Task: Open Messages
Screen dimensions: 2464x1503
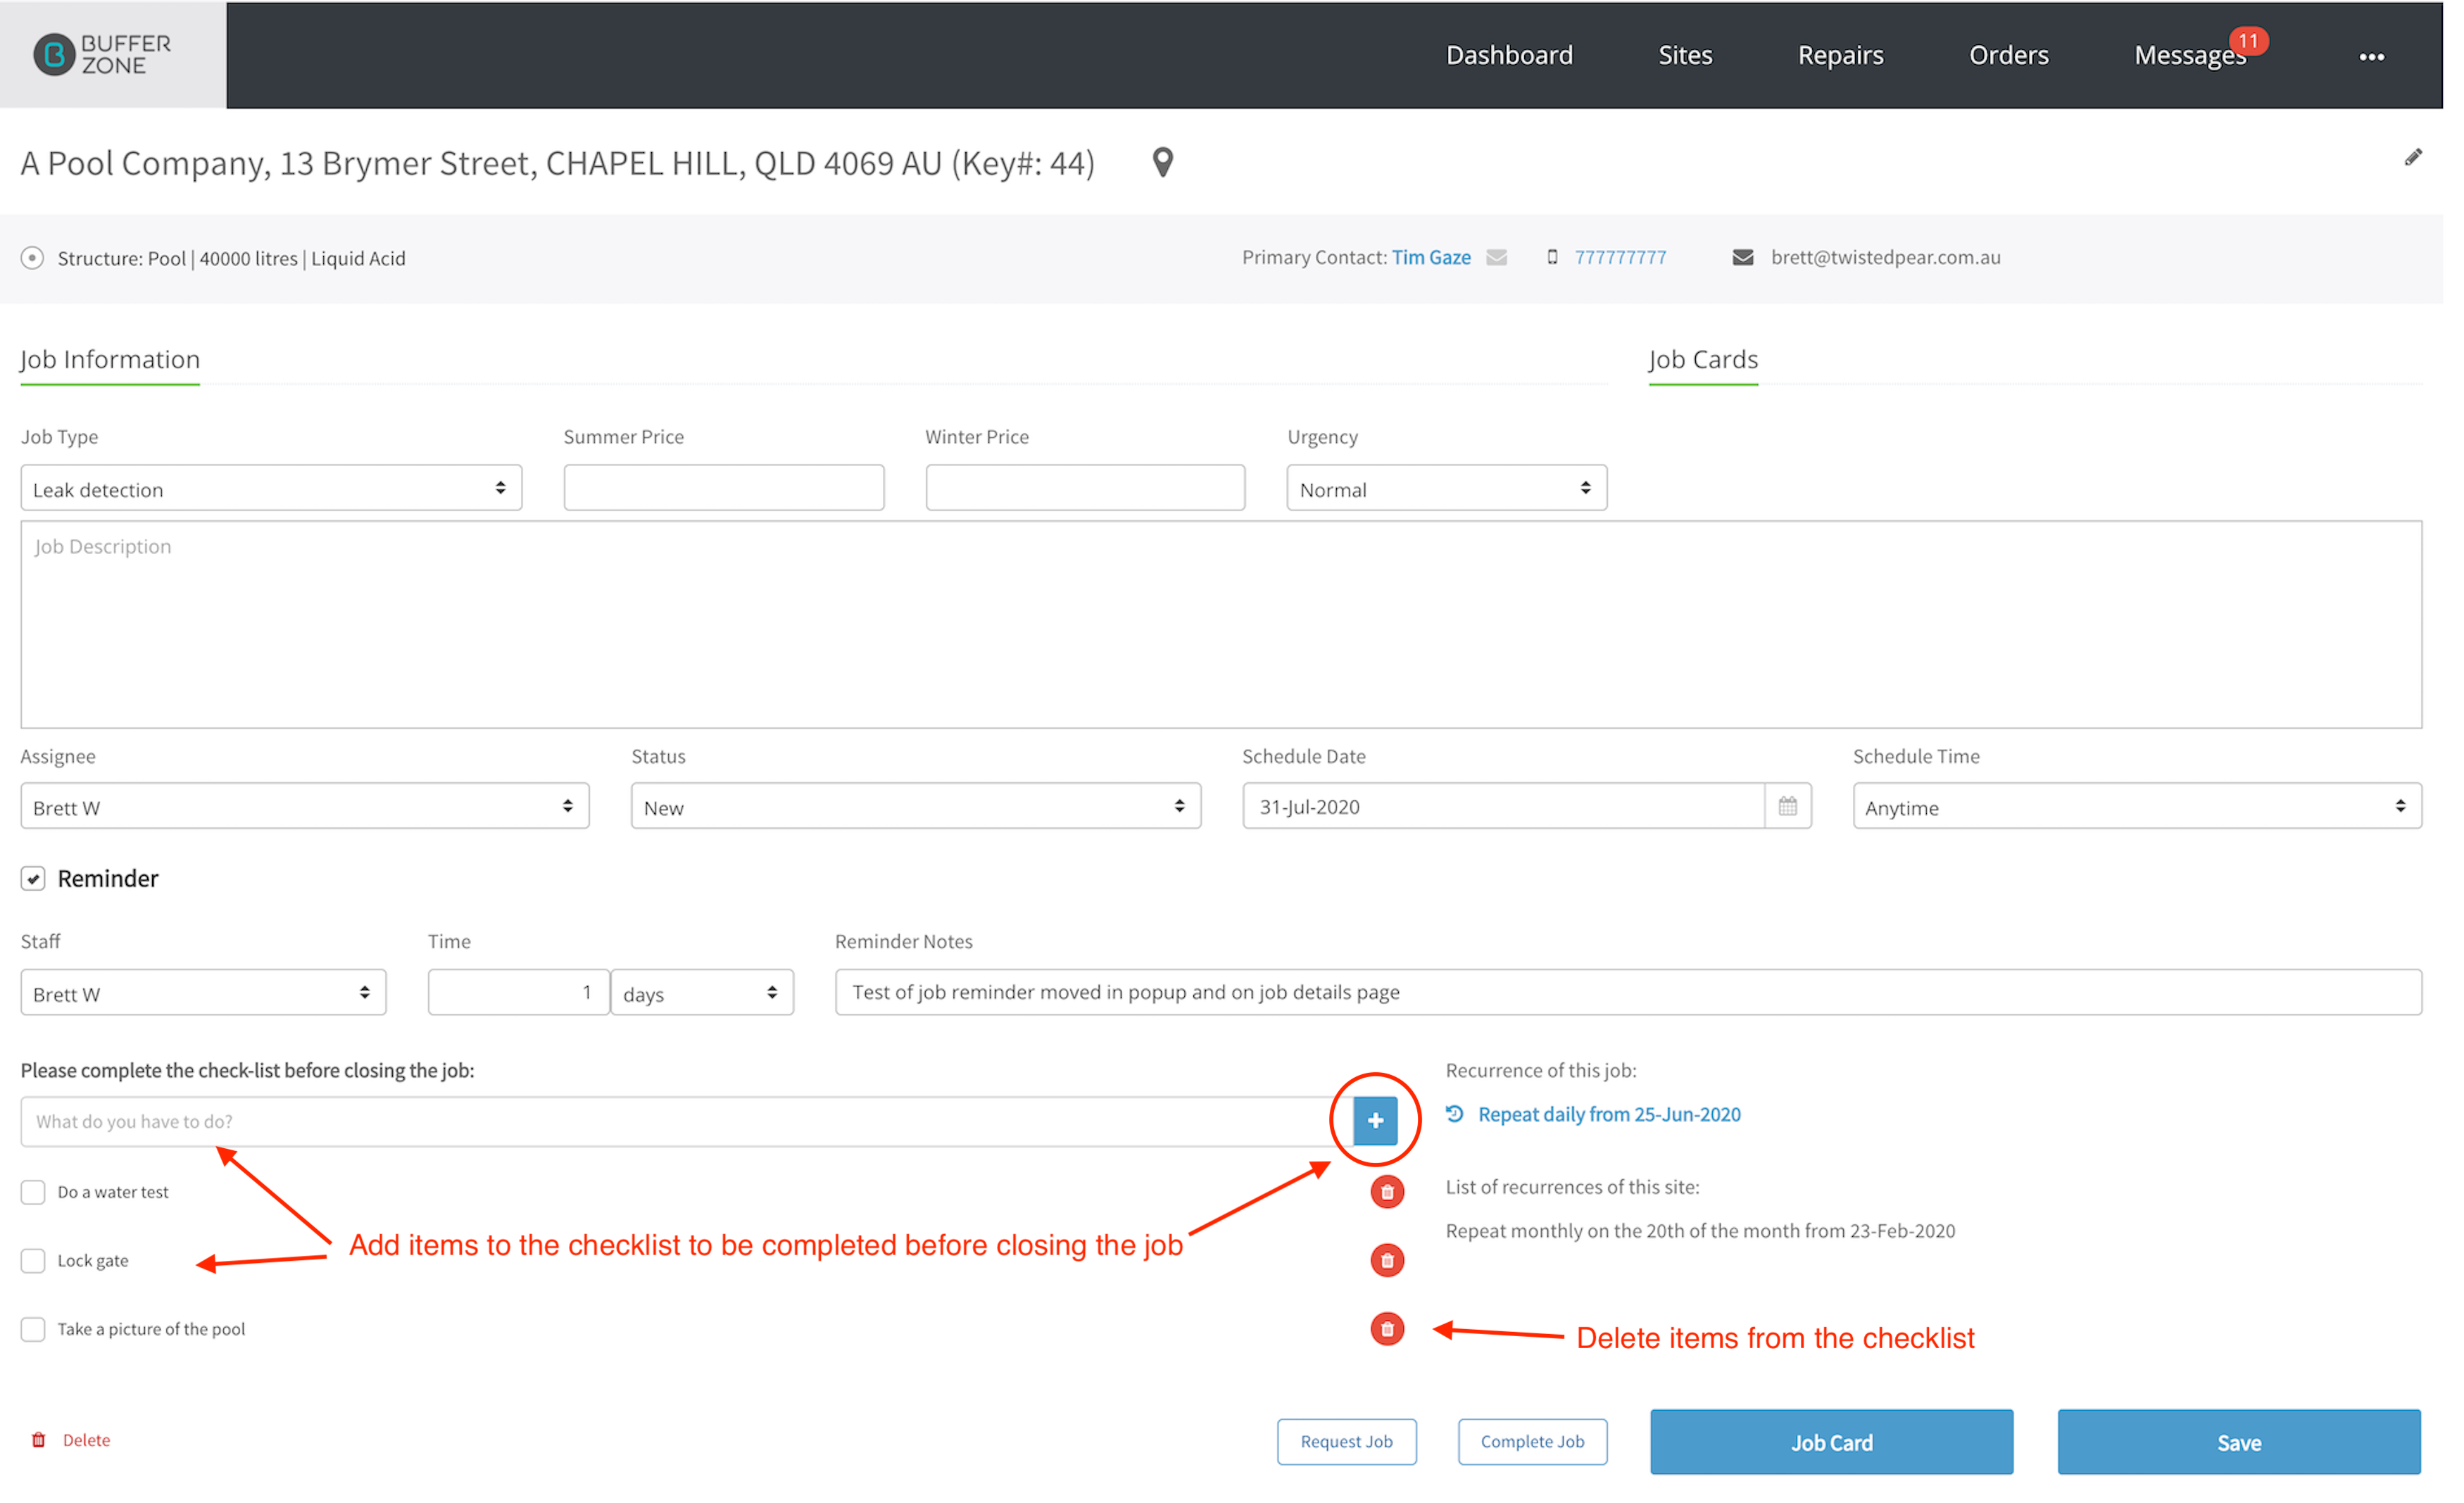Action: (x=2189, y=56)
